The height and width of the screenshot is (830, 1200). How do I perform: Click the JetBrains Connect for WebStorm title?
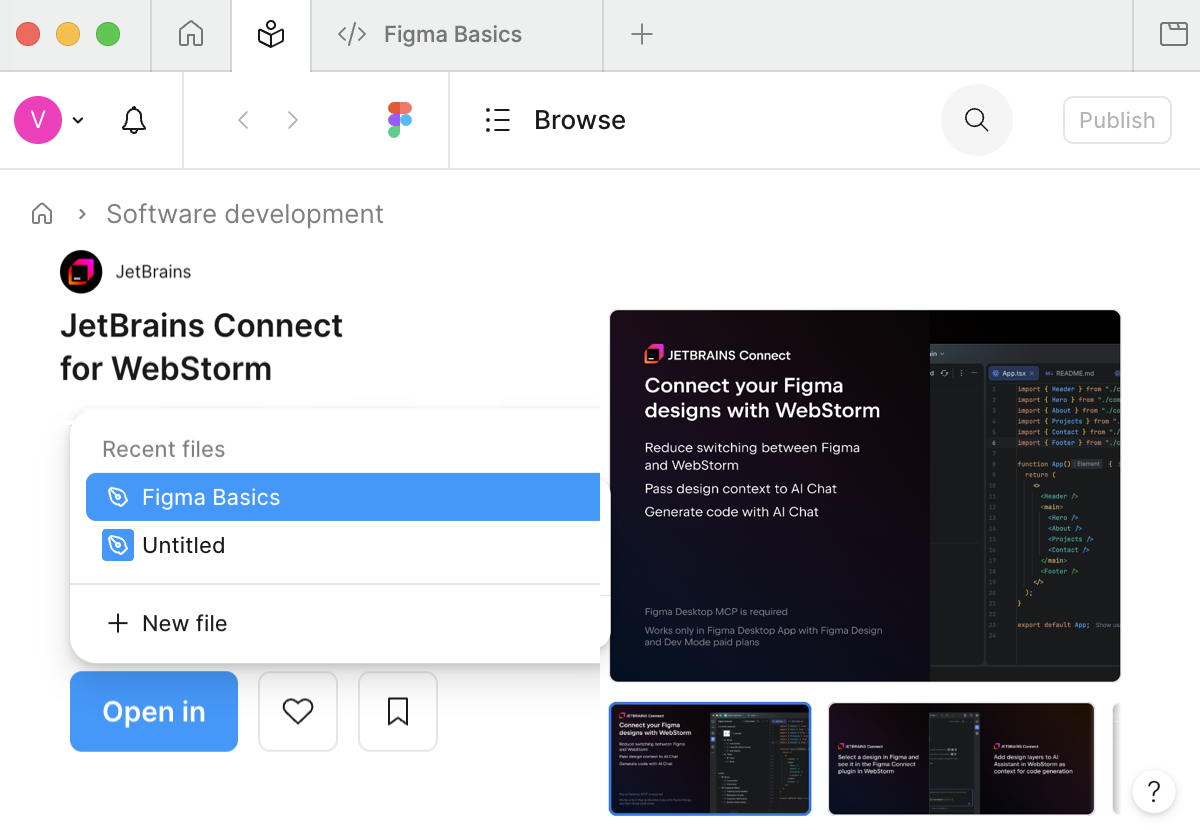click(202, 347)
